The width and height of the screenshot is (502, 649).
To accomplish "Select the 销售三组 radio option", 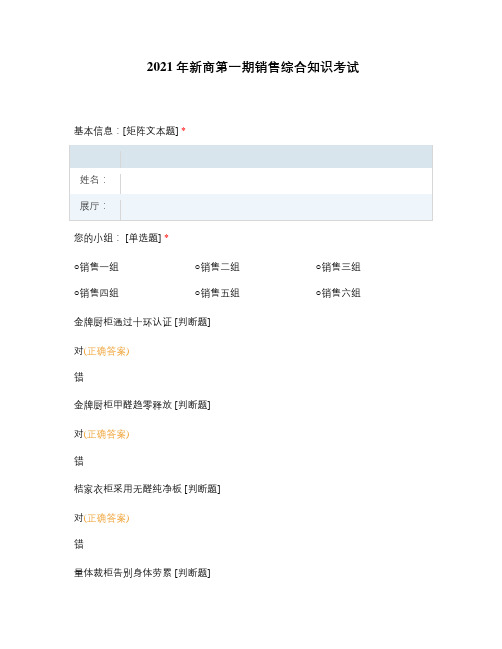I will [338, 267].
